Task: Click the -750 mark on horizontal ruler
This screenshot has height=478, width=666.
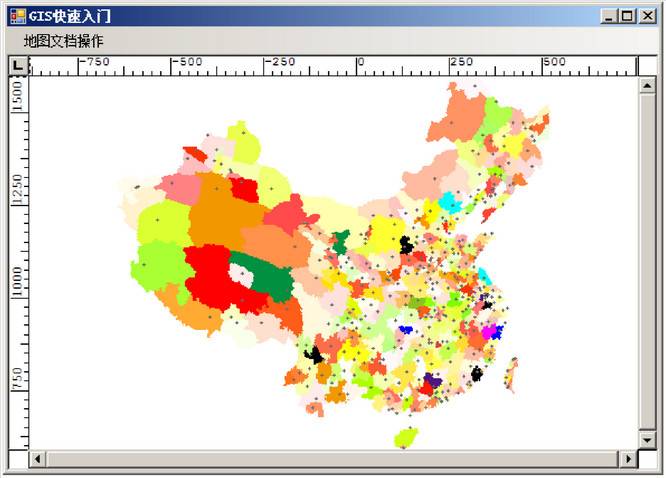Action: (94, 62)
